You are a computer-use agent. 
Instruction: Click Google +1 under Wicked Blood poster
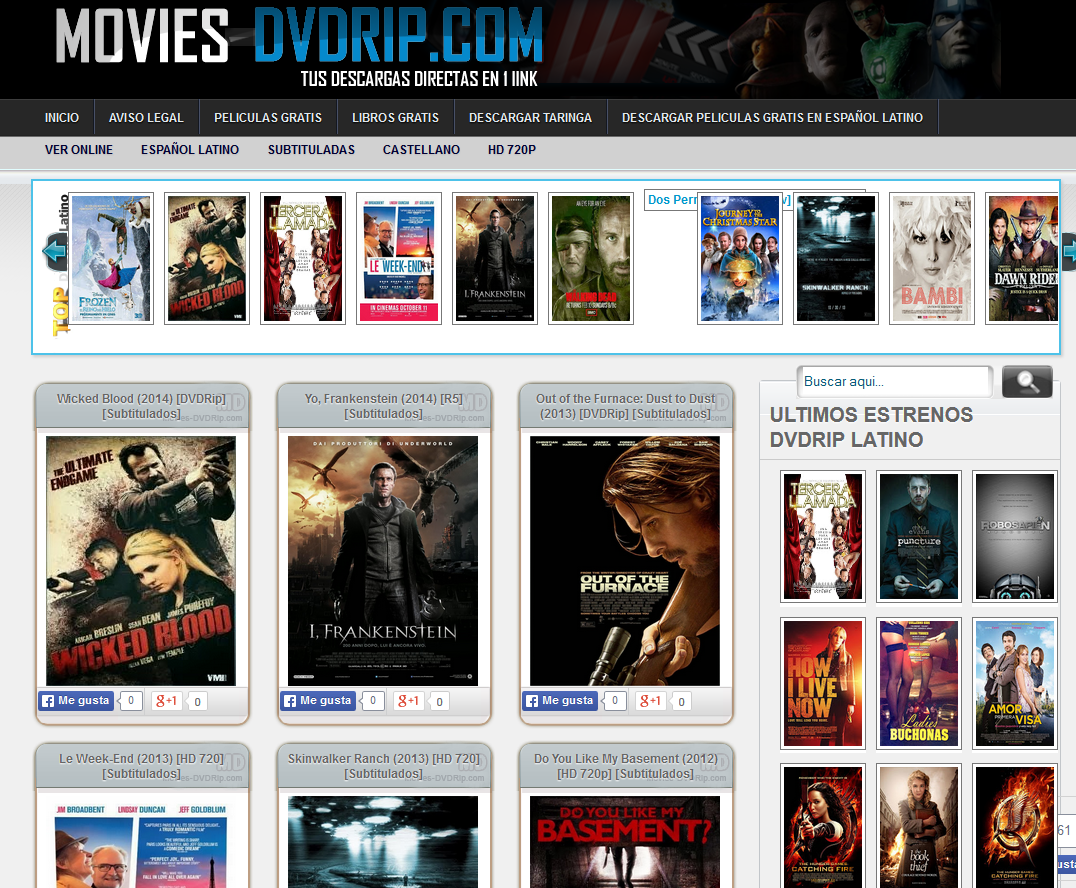[166, 701]
